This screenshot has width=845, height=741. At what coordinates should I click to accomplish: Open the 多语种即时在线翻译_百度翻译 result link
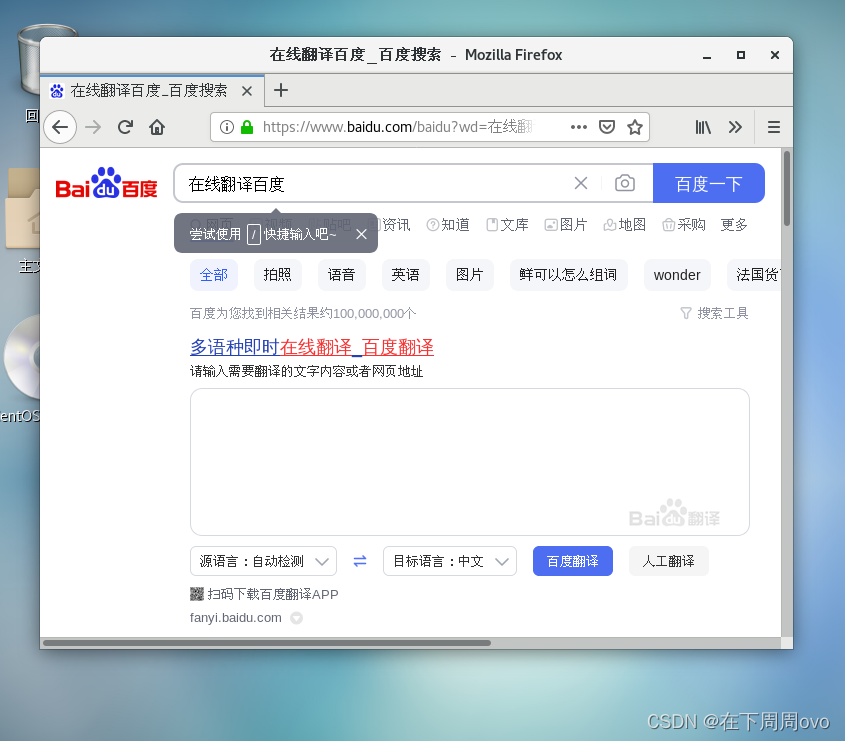click(x=311, y=347)
